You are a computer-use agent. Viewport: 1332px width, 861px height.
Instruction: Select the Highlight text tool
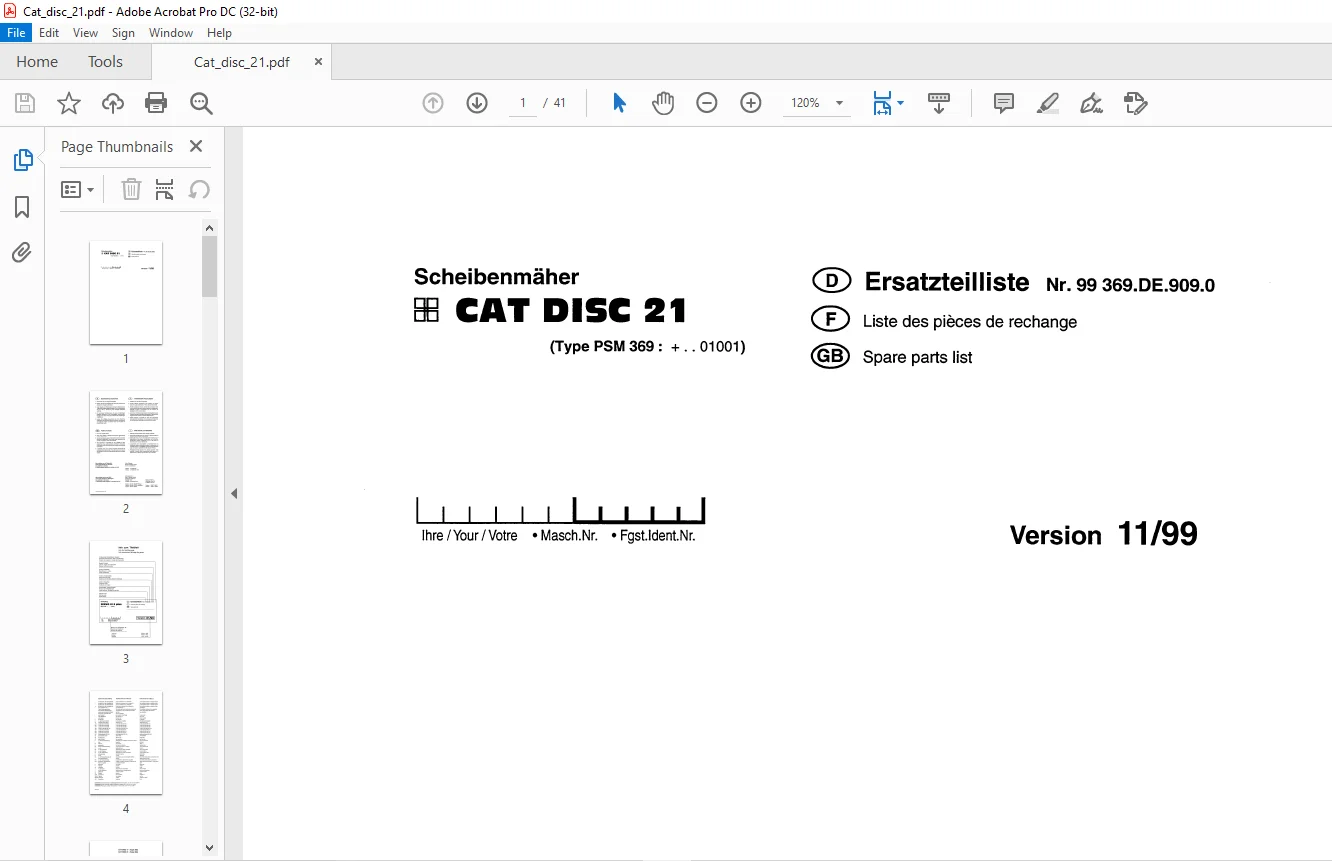point(1048,103)
